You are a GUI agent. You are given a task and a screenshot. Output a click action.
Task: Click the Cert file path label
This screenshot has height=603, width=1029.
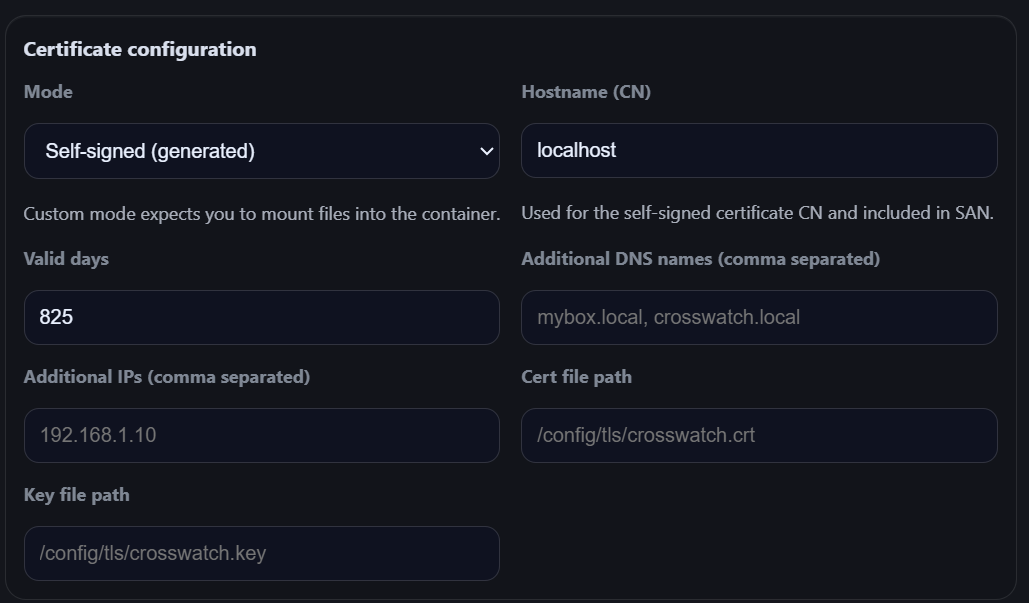[576, 377]
